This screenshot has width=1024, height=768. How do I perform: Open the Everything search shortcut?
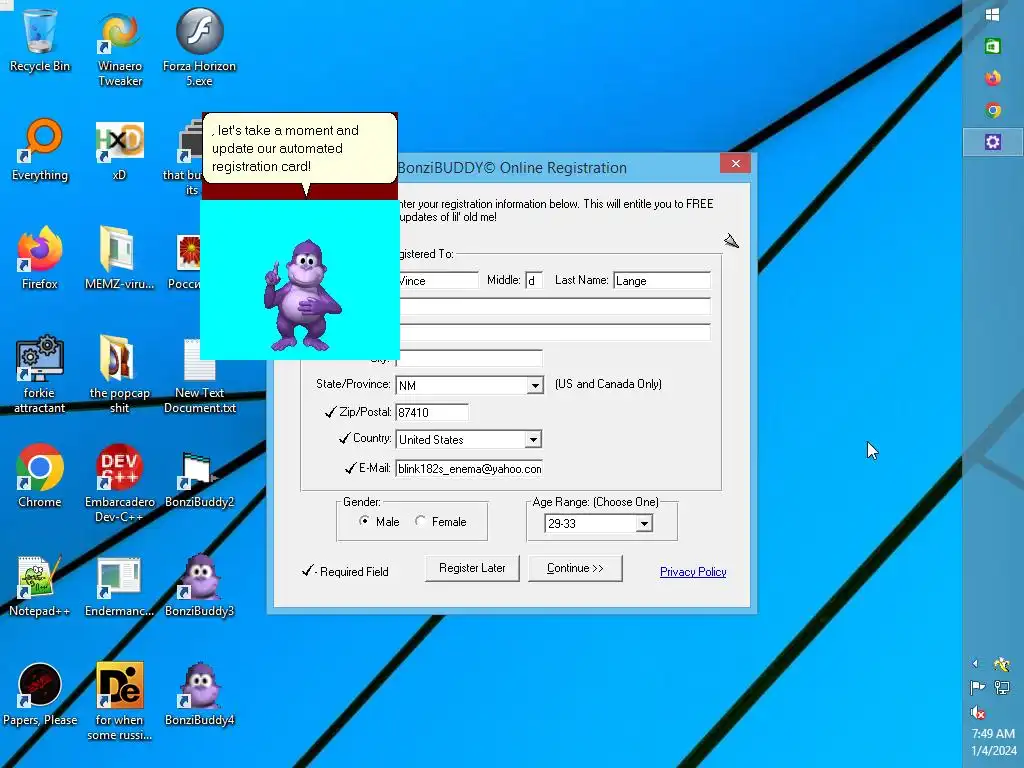(40, 149)
